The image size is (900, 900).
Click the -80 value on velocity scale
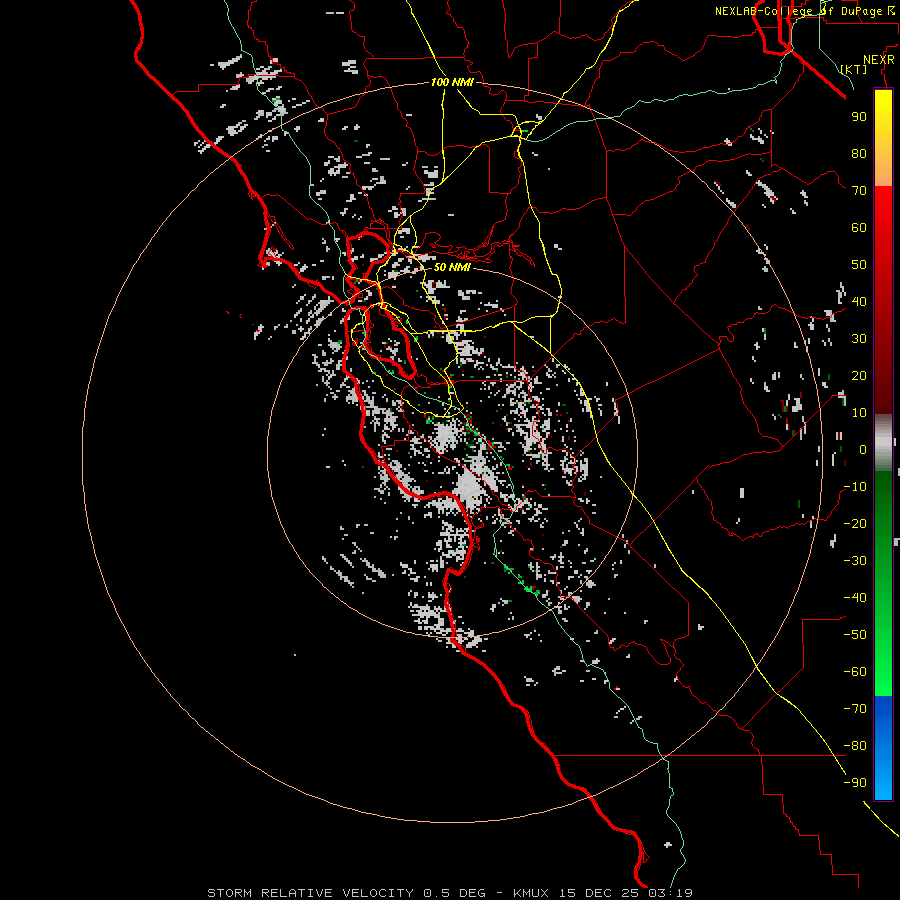point(855,746)
